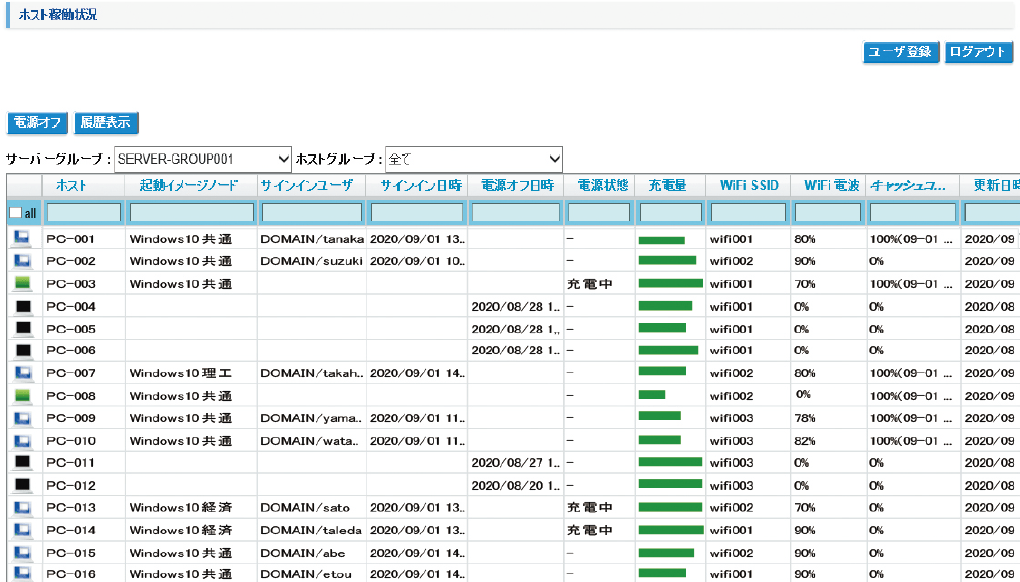Click the PC-001 charge level bar
Screen dimensions: 1020x582
pos(662,240)
